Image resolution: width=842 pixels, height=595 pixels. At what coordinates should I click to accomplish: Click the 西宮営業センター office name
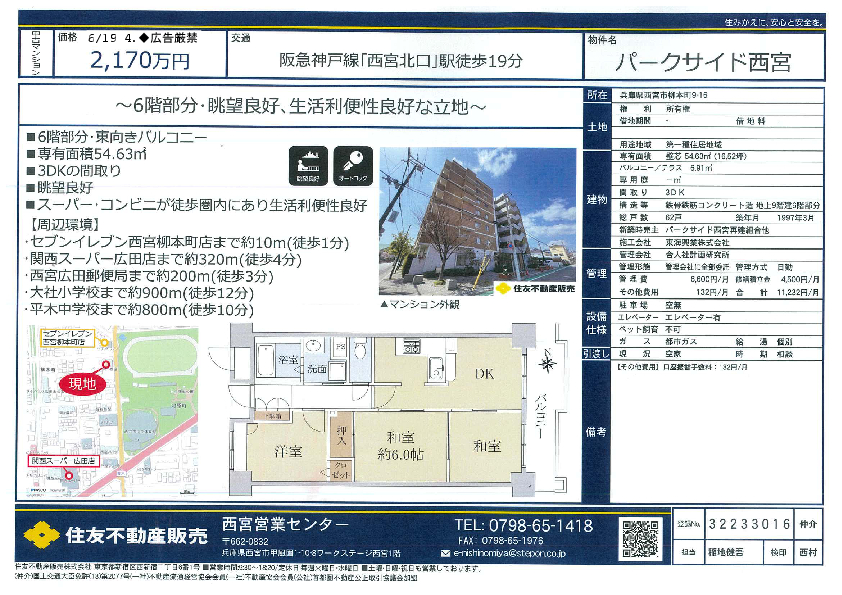[x=285, y=525]
